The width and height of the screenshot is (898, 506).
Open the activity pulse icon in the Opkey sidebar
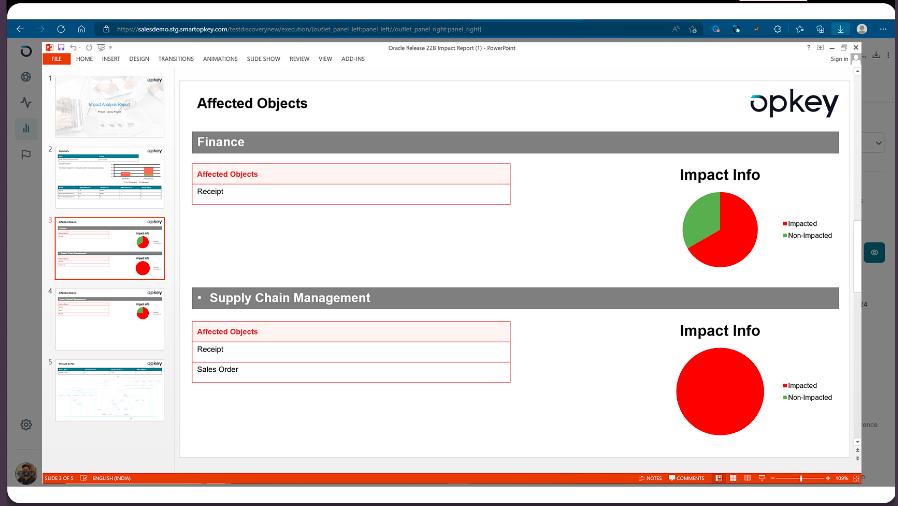click(x=26, y=102)
